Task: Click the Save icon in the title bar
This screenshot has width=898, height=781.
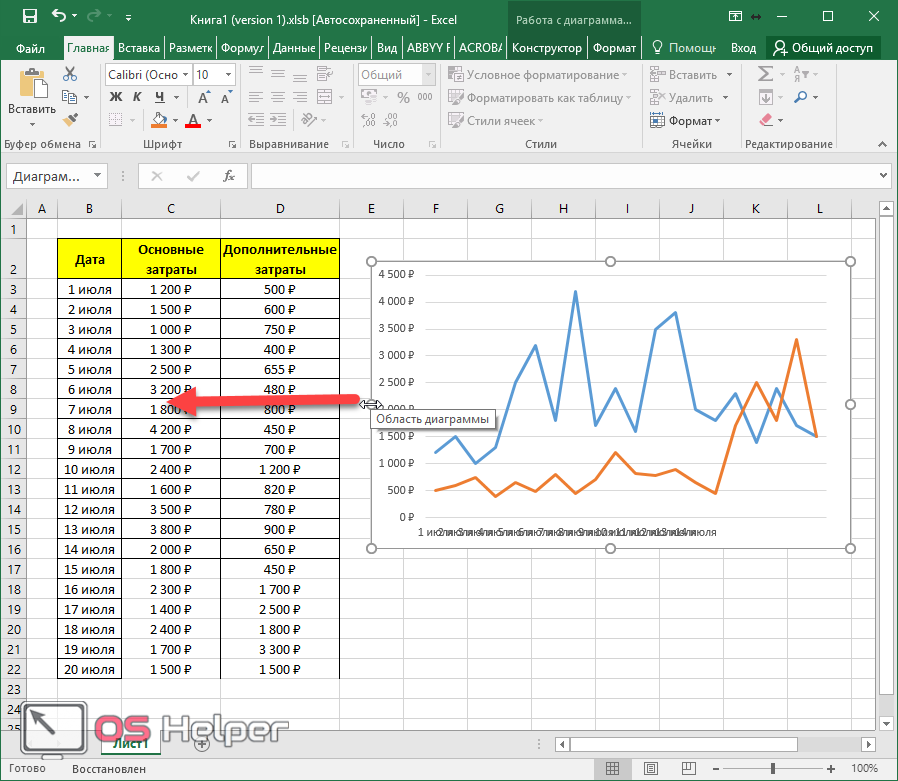Action: [29, 17]
